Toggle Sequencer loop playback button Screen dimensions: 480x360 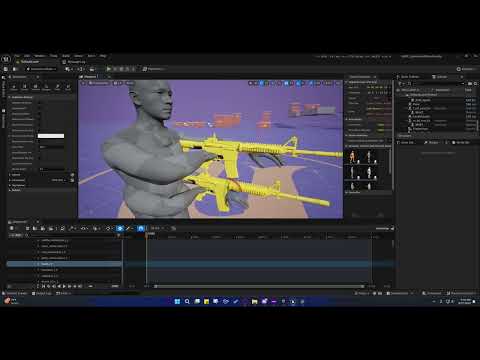tap(90, 286)
